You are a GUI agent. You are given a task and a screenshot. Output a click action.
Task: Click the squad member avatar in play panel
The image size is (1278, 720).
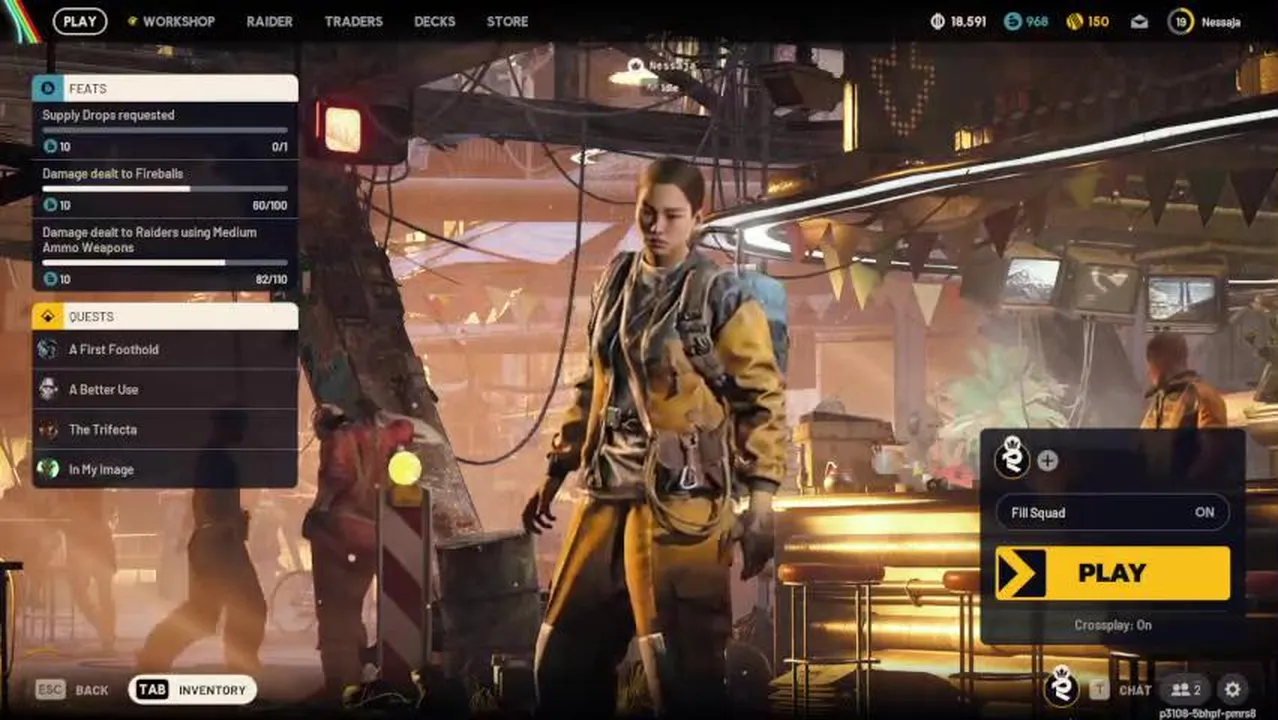1012,460
